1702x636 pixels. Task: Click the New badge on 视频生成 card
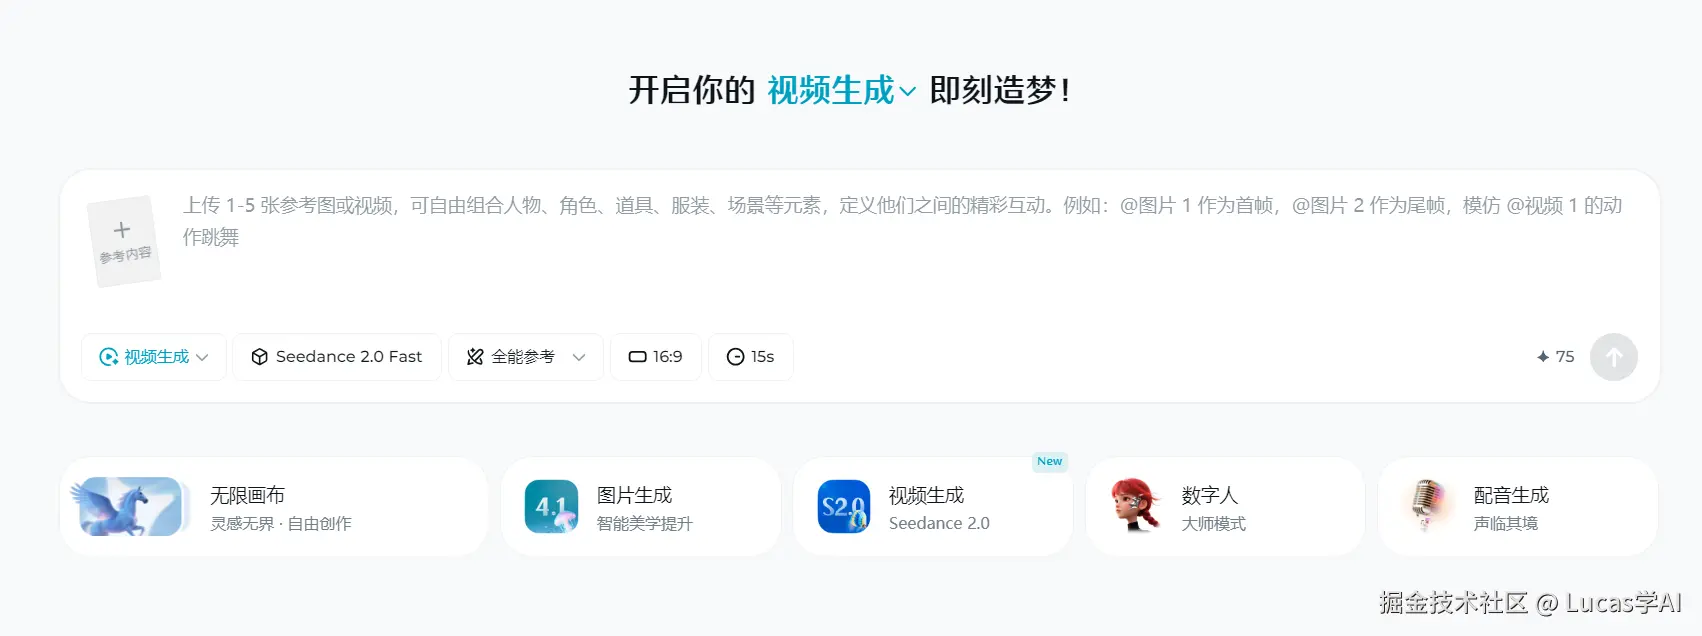pos(1050,461)
